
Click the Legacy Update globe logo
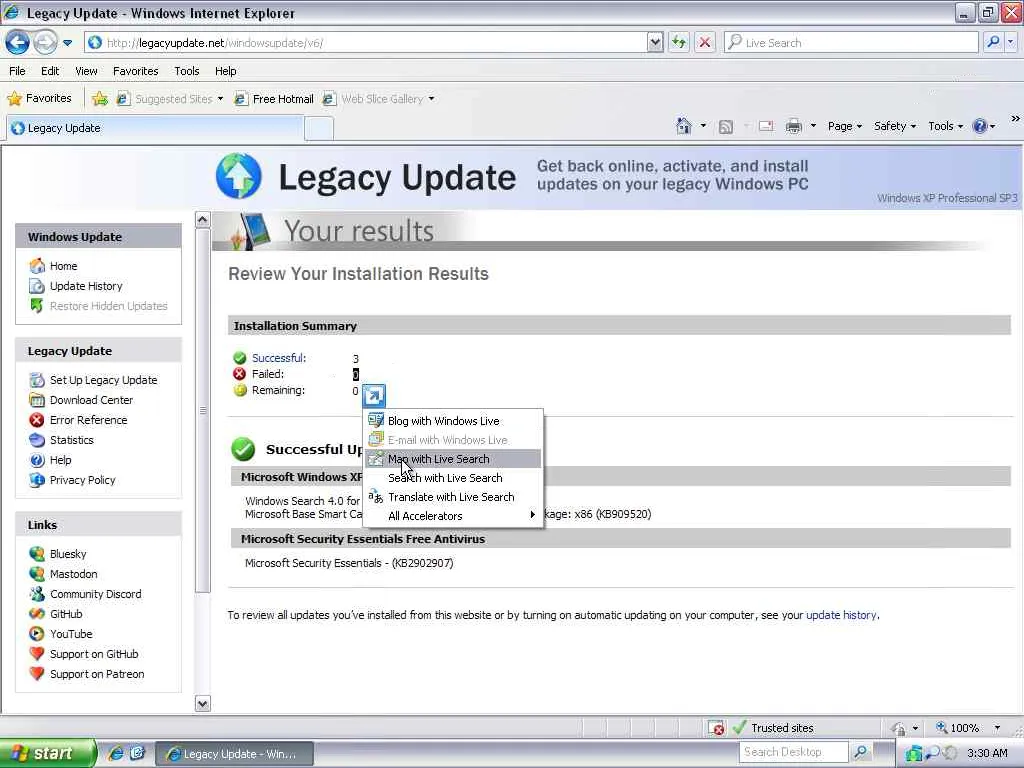[x=239, y=176]
